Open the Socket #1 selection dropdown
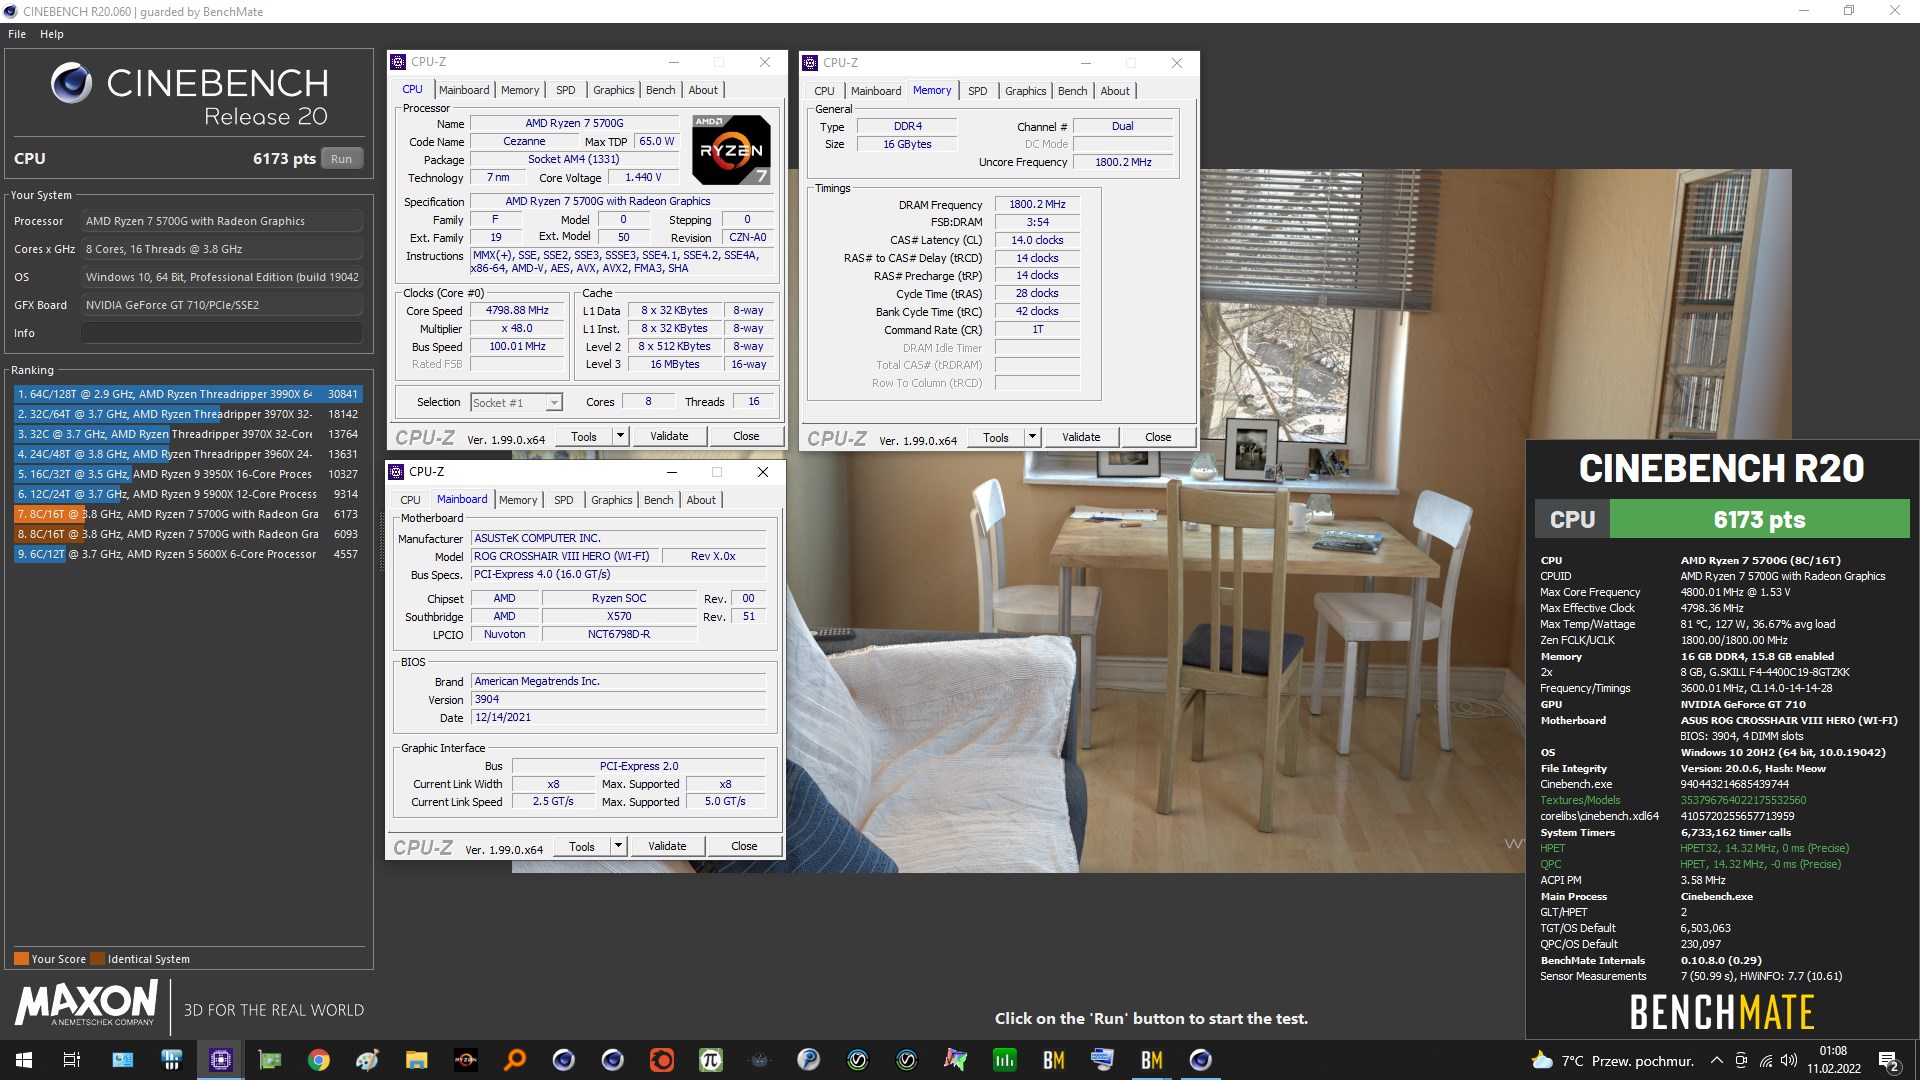 517,402
